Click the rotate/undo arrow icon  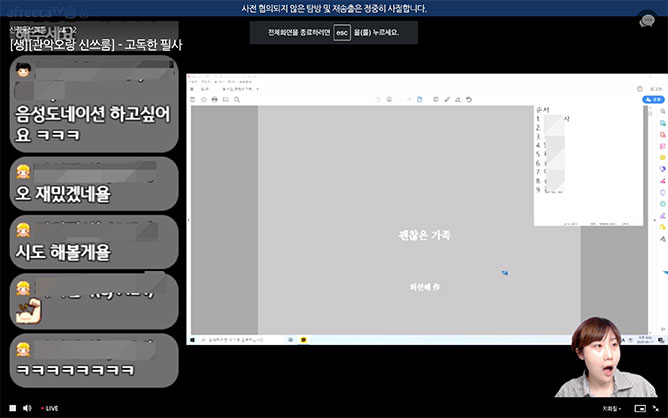click(469, 99)
